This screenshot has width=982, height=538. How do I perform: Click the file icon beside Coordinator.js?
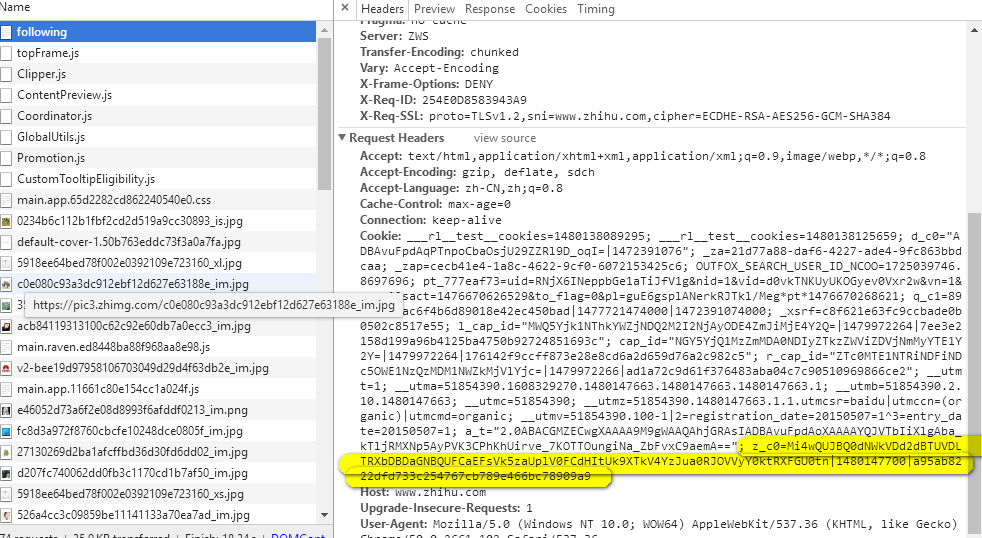click(6, 116)
